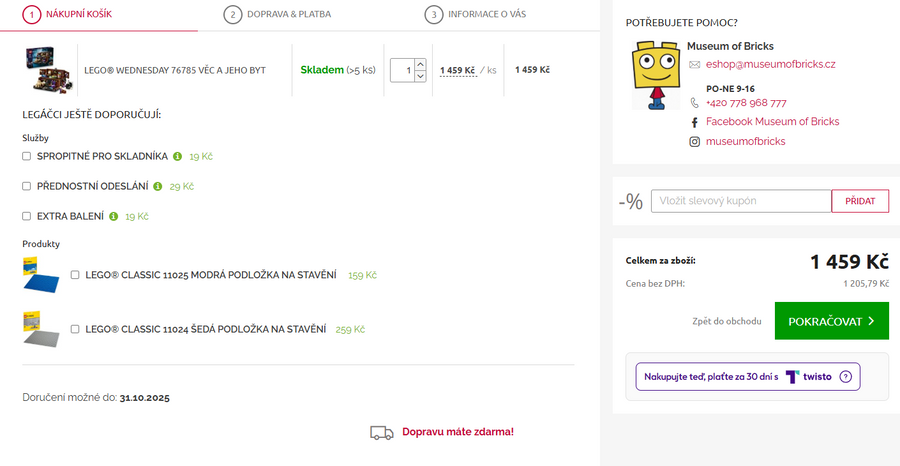The height and width of the screenshot is (466, 900).
Task: Check the Přednostní odeslání option
Action: tap(27, 186)
